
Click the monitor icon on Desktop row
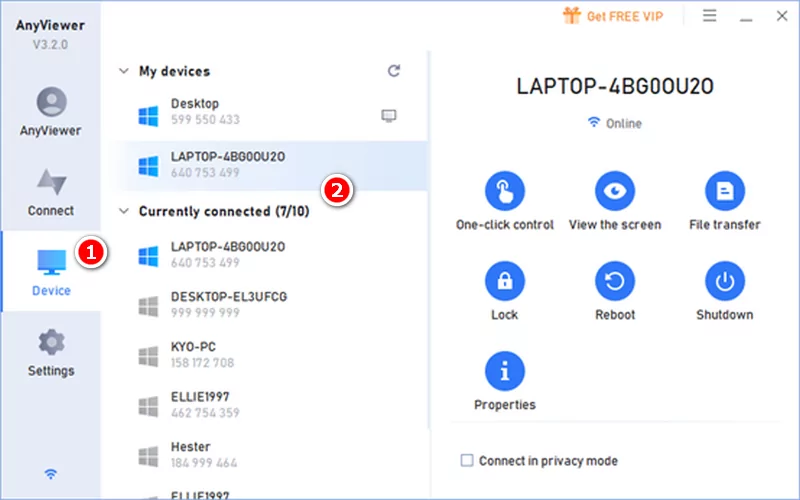[389, 116]
